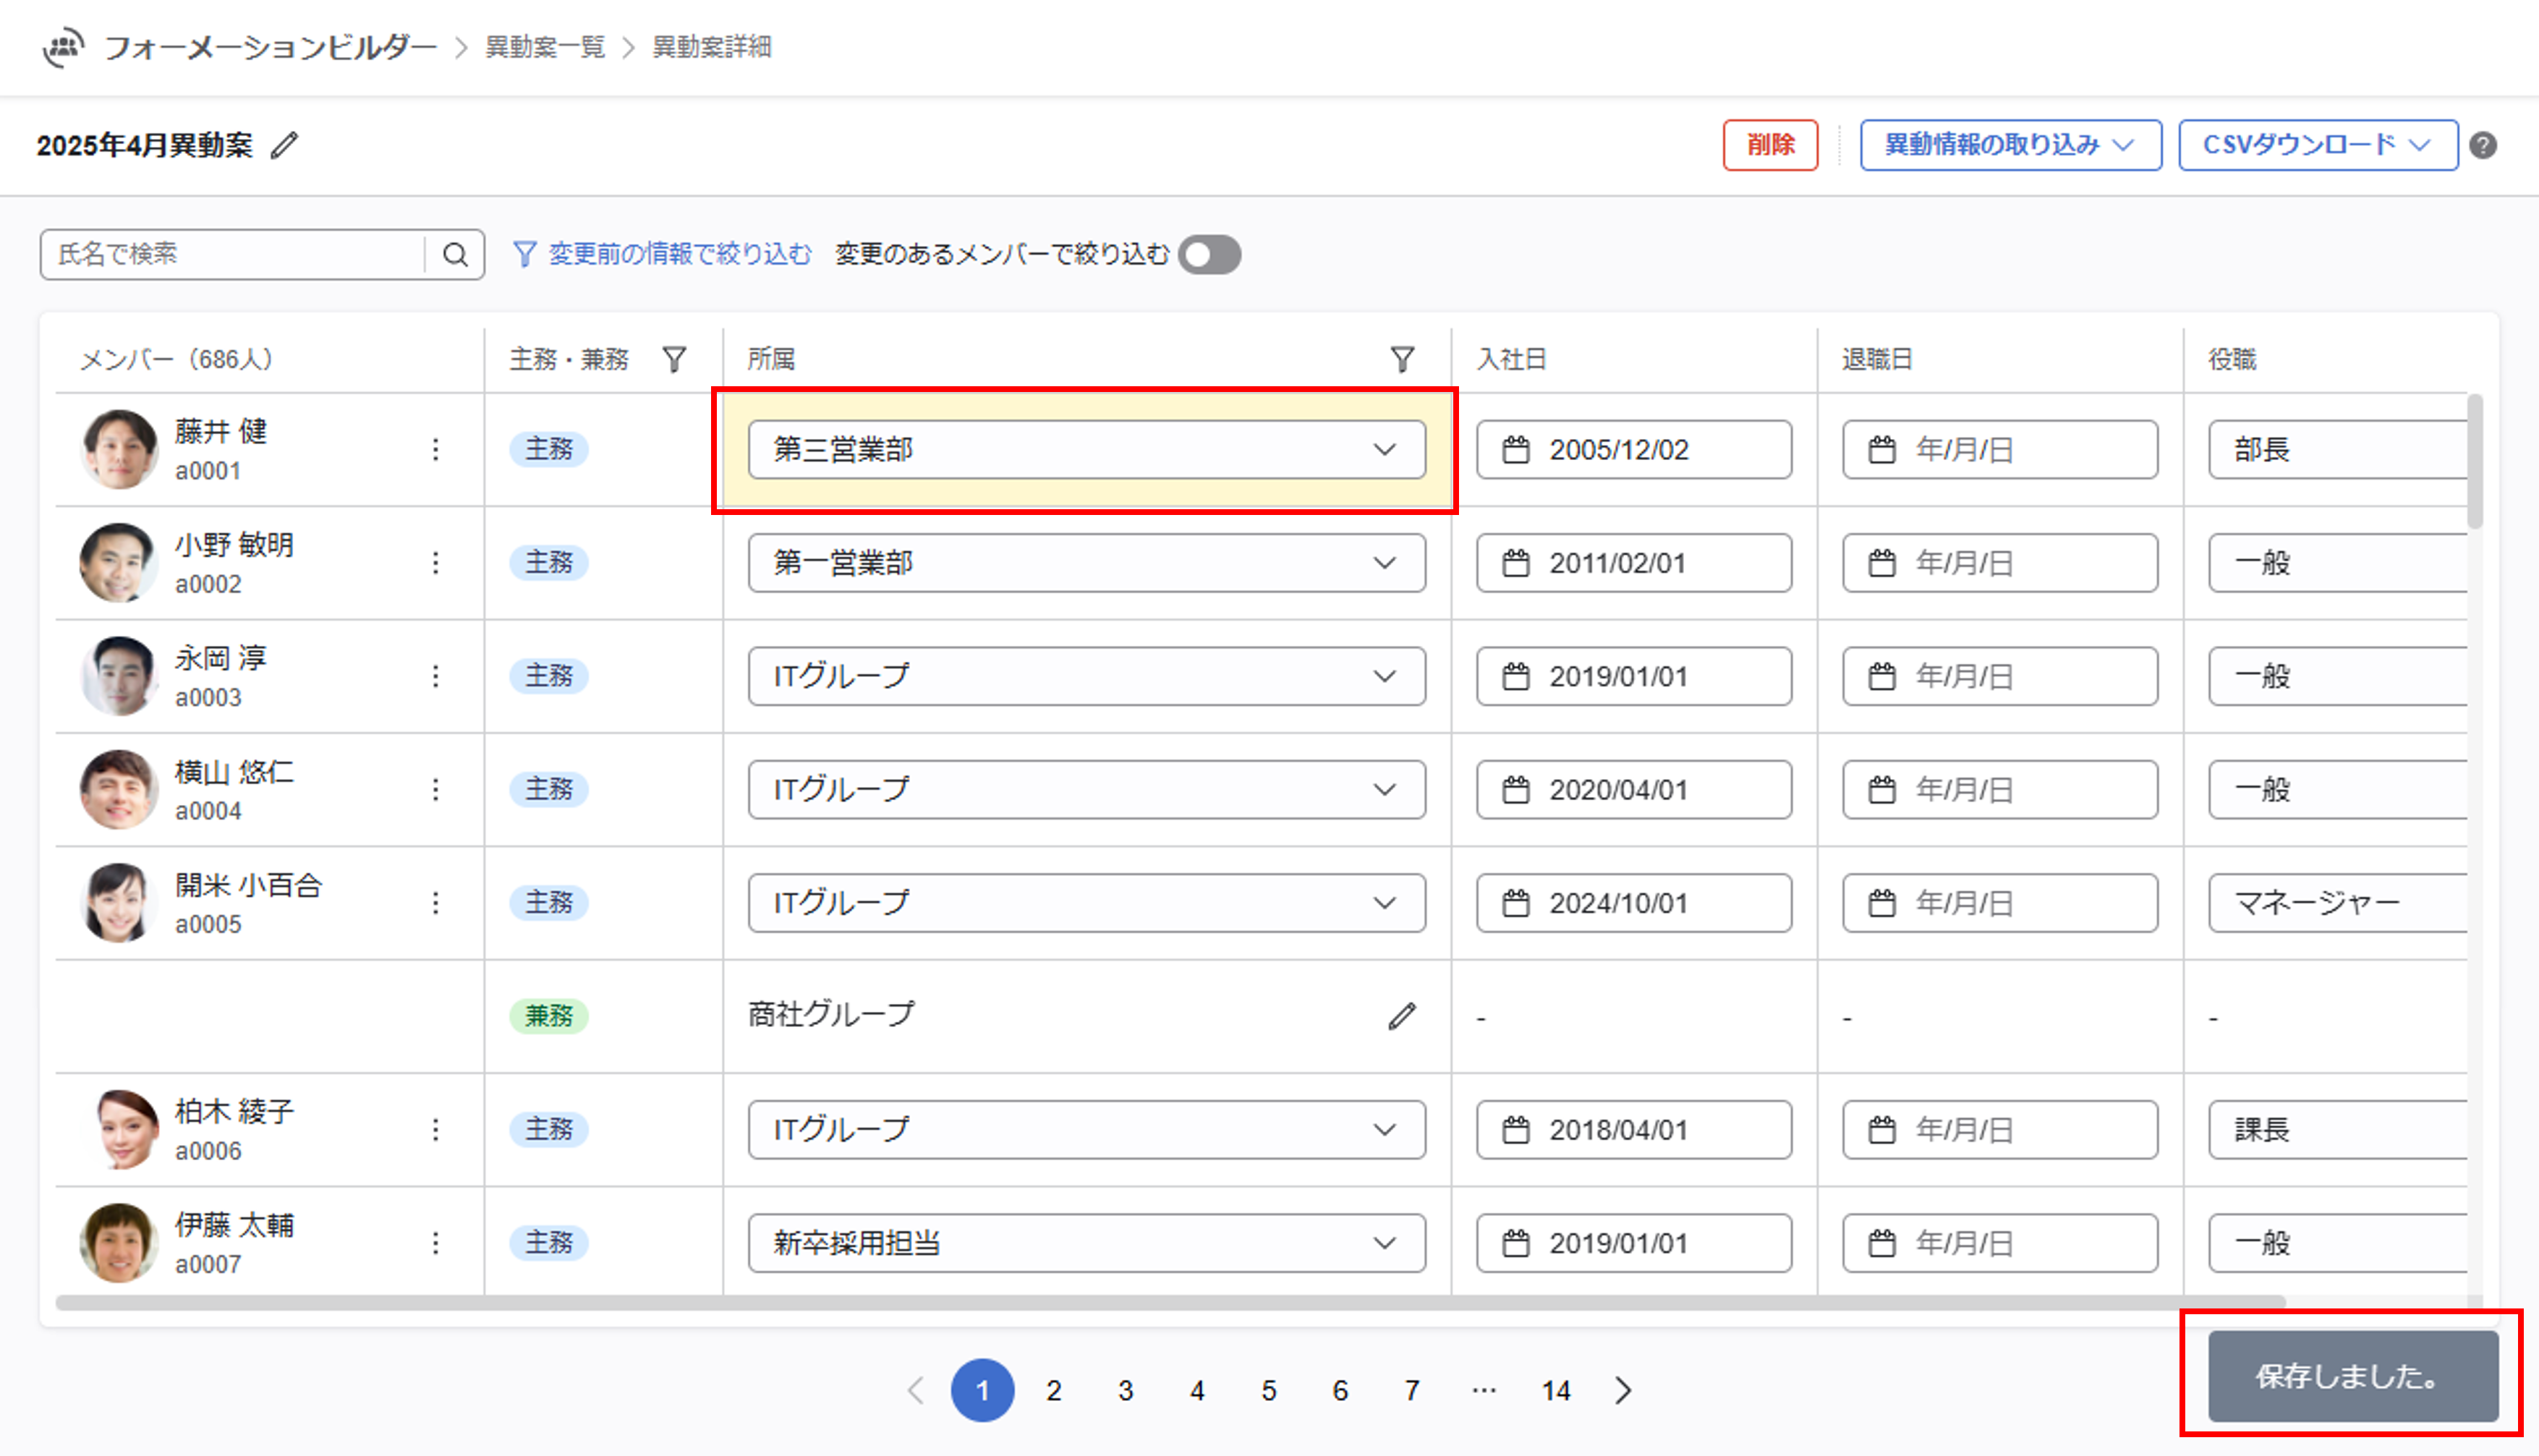Screen dimensions: 2539x1456
Task: Open the 所属 column filter icon
Action: 1402,359
